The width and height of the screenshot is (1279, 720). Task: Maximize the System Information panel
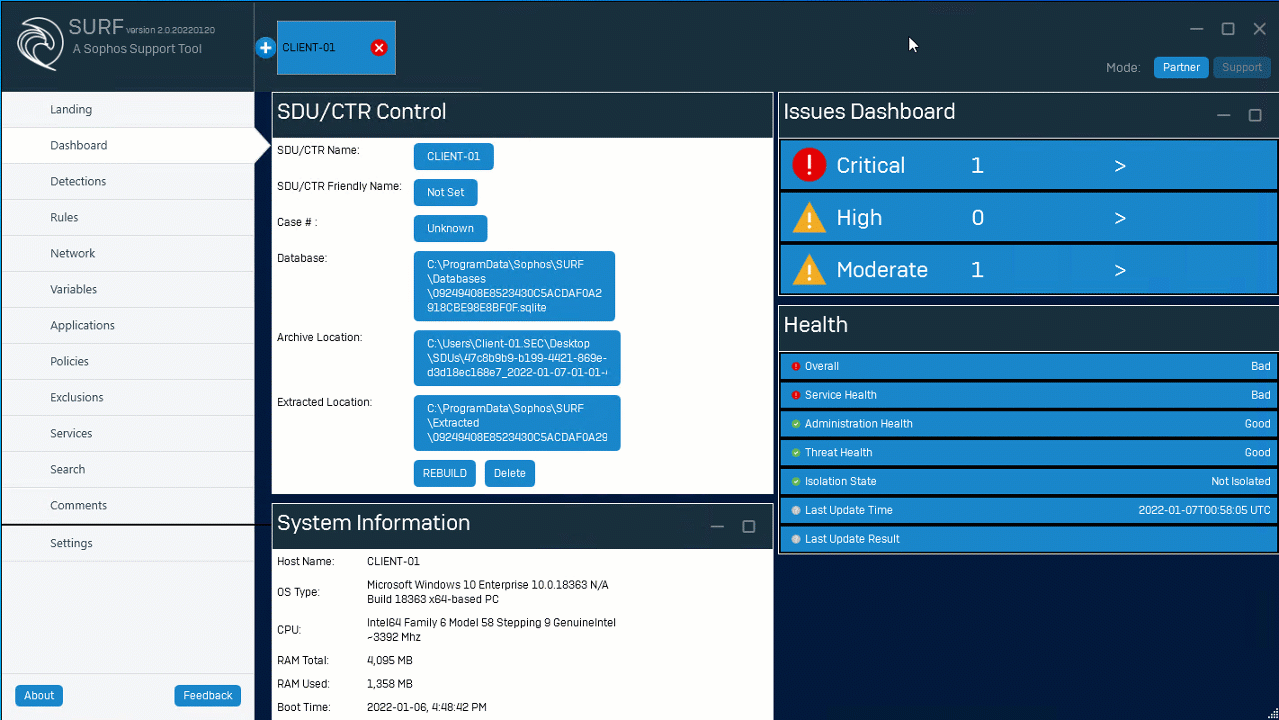(x=748, y=527)
